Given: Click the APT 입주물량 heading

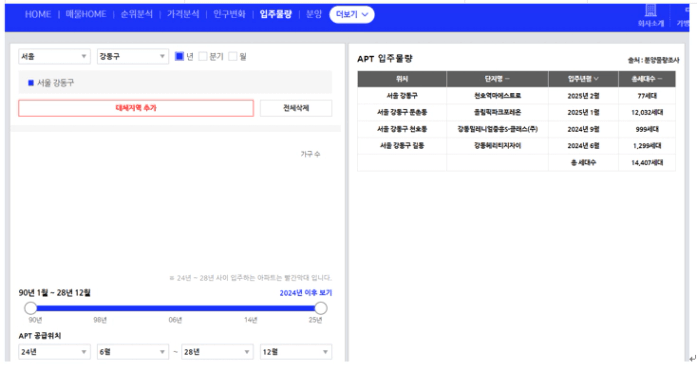Looking at the screenshot, I should point(385,59).
